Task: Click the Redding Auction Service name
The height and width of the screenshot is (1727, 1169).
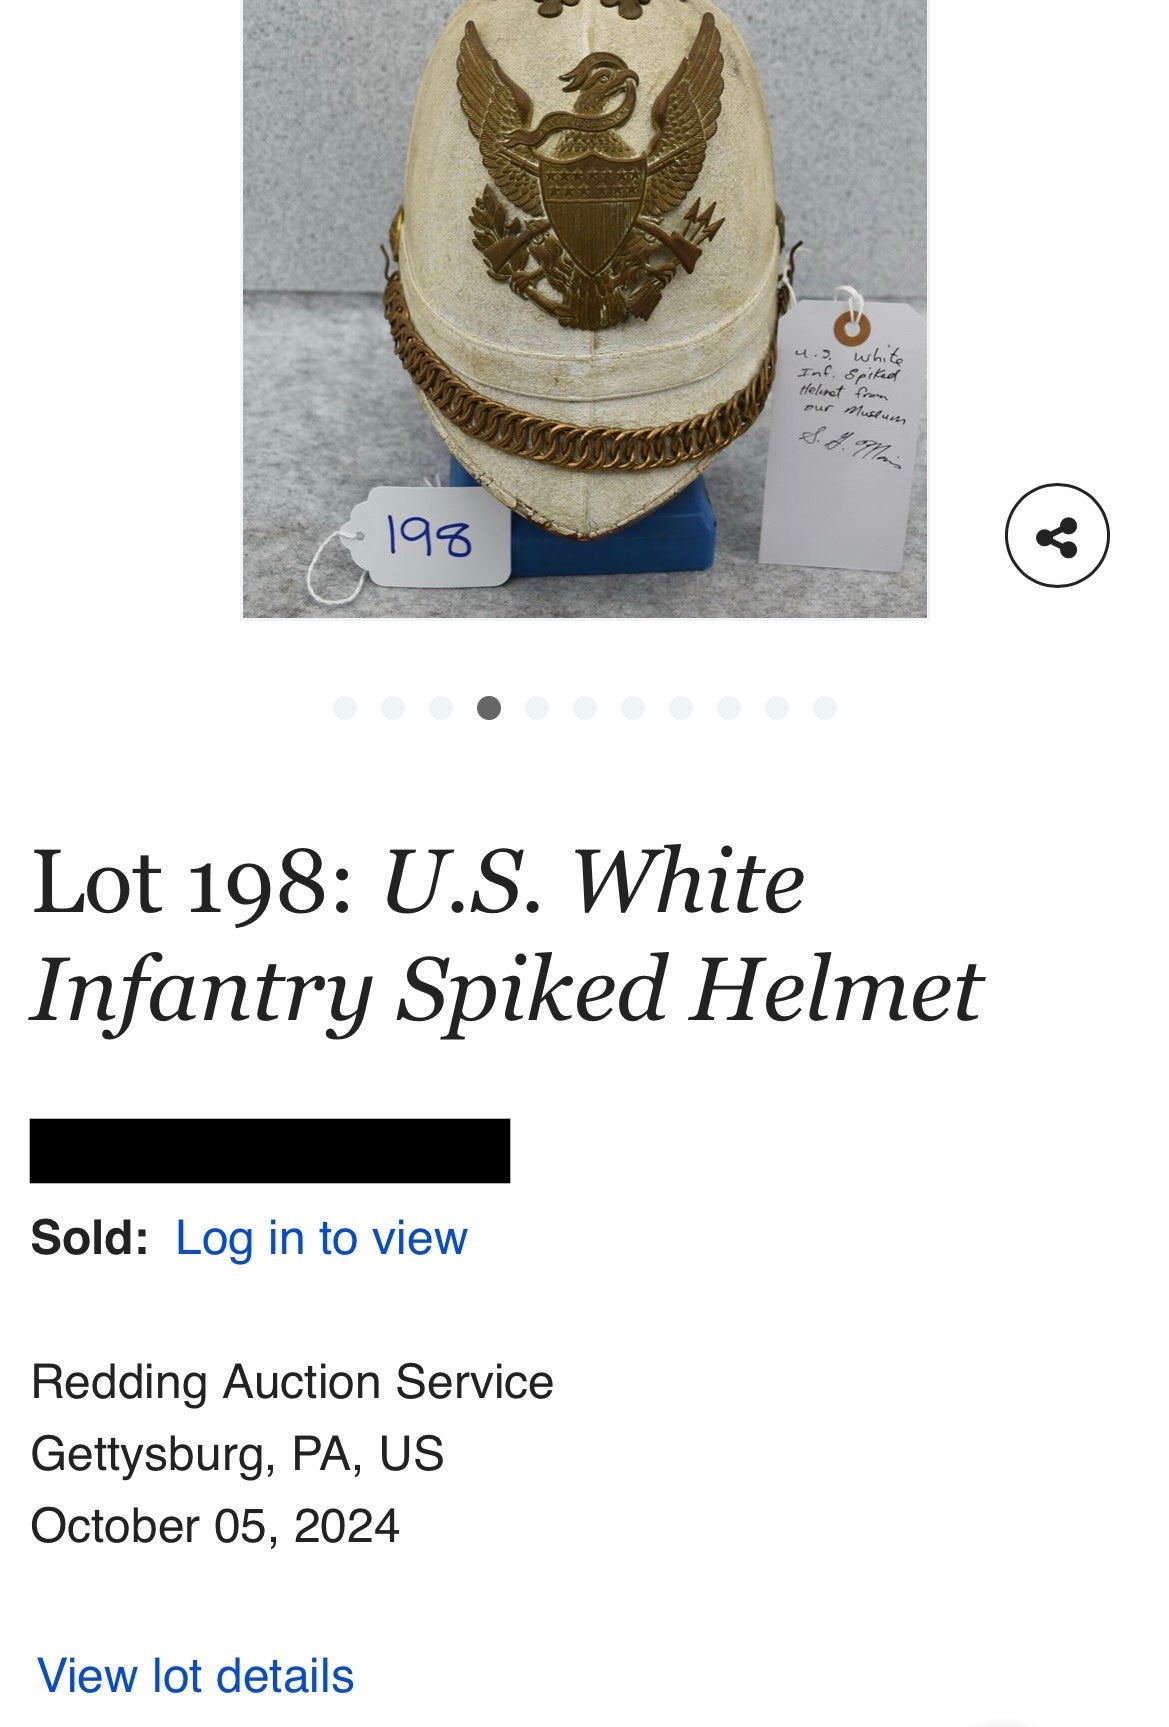Action: tap(292, 1382)
